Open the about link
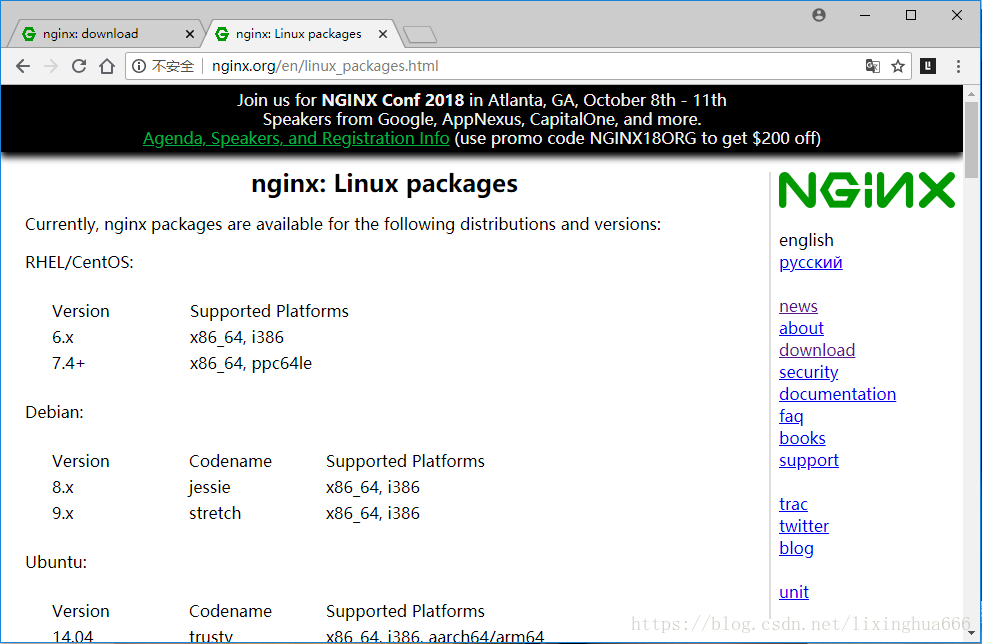 [x=801, y=328]
